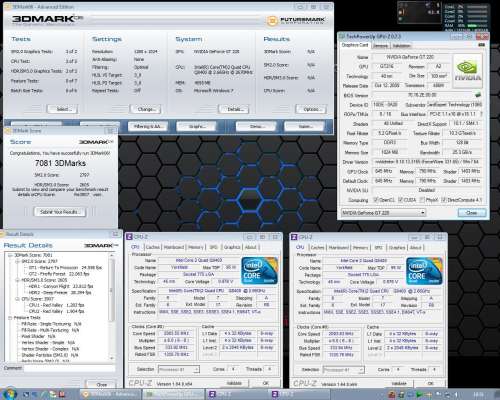Open the Processor selection dropdown in left CPU-Z
This screenshot has width=500, height=400.
179,369
